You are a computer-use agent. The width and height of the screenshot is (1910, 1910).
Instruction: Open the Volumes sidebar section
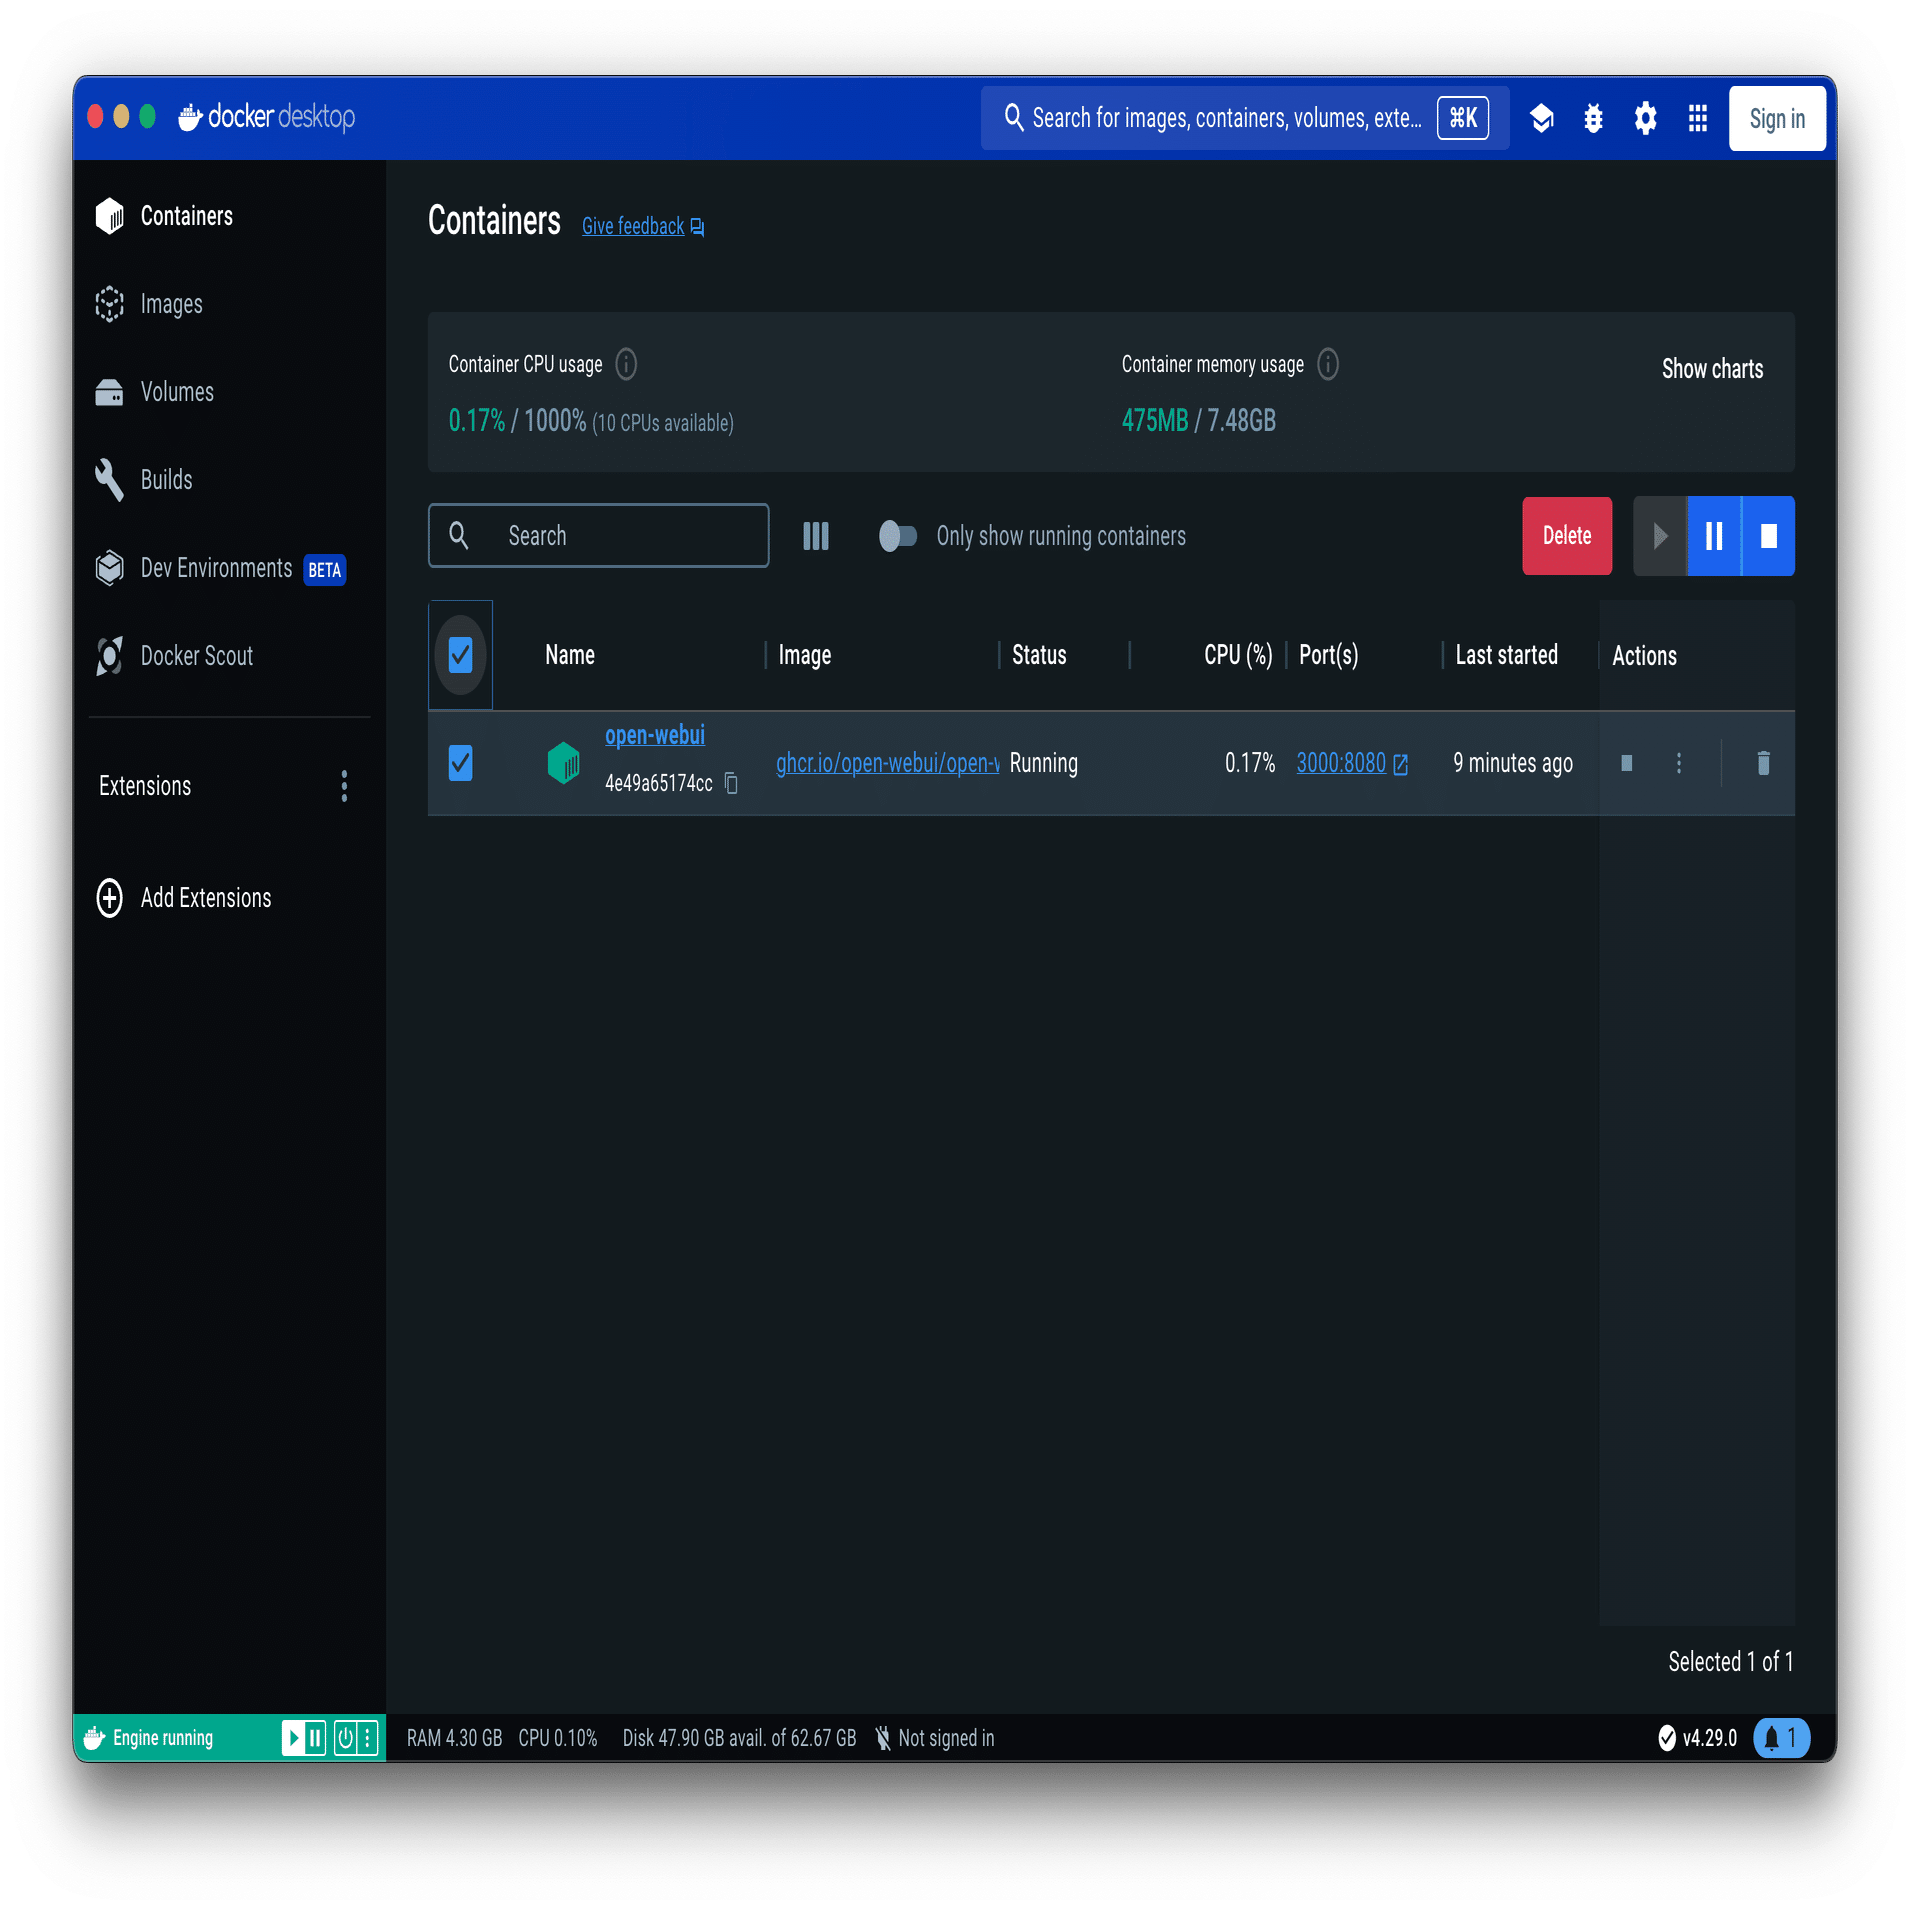pos(230,392)
